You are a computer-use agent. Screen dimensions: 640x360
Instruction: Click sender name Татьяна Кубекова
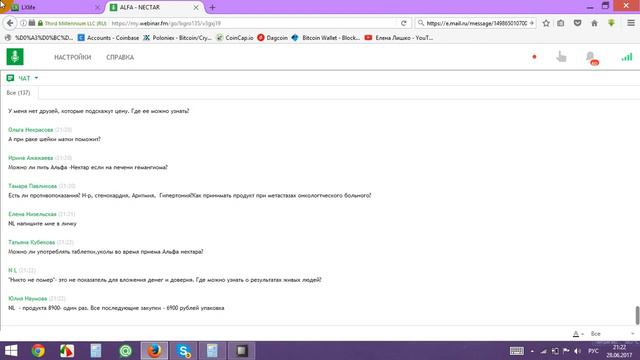click(x=31, y=242)
